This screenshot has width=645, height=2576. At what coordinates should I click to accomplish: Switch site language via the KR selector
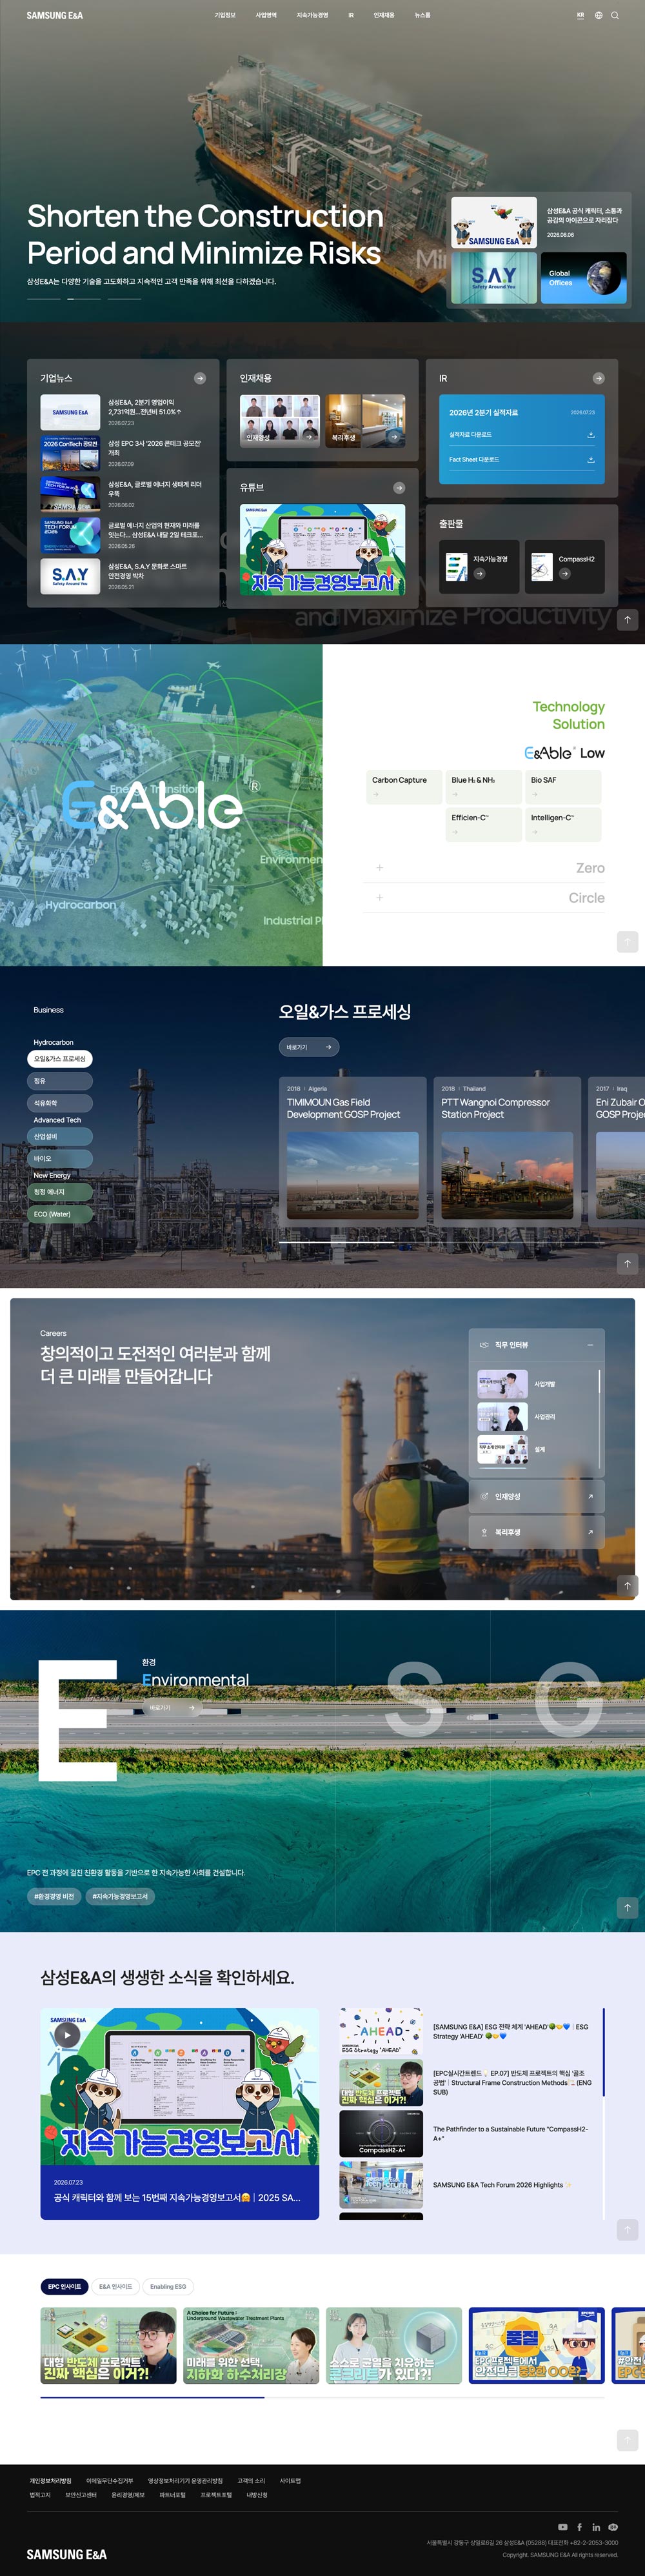point(580,16)
